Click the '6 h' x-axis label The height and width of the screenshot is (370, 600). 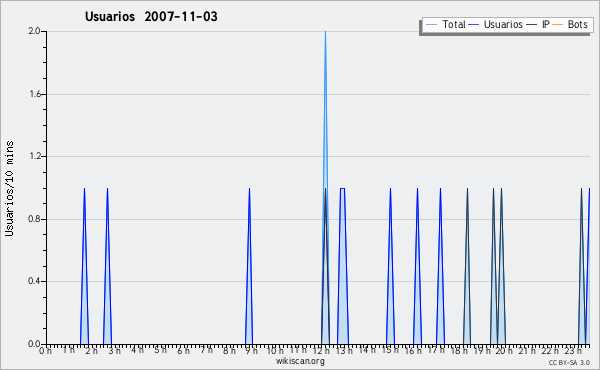tap(183, 351)
